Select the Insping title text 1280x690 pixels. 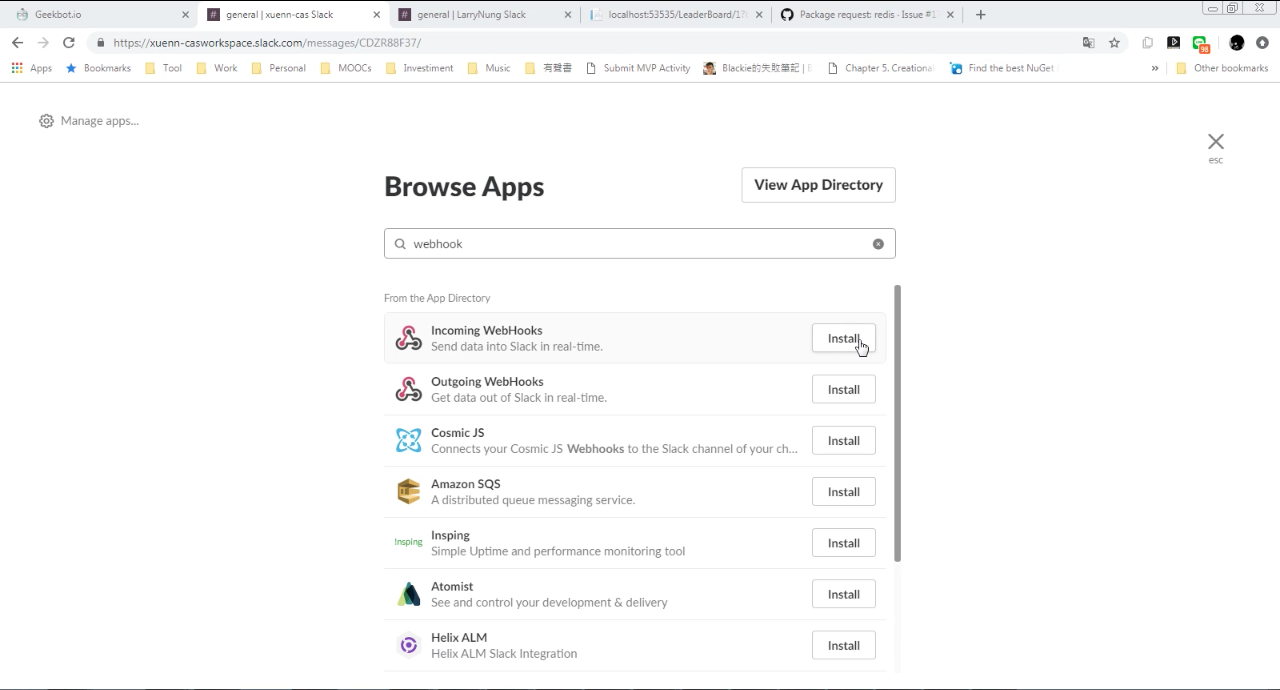(450, 535)
